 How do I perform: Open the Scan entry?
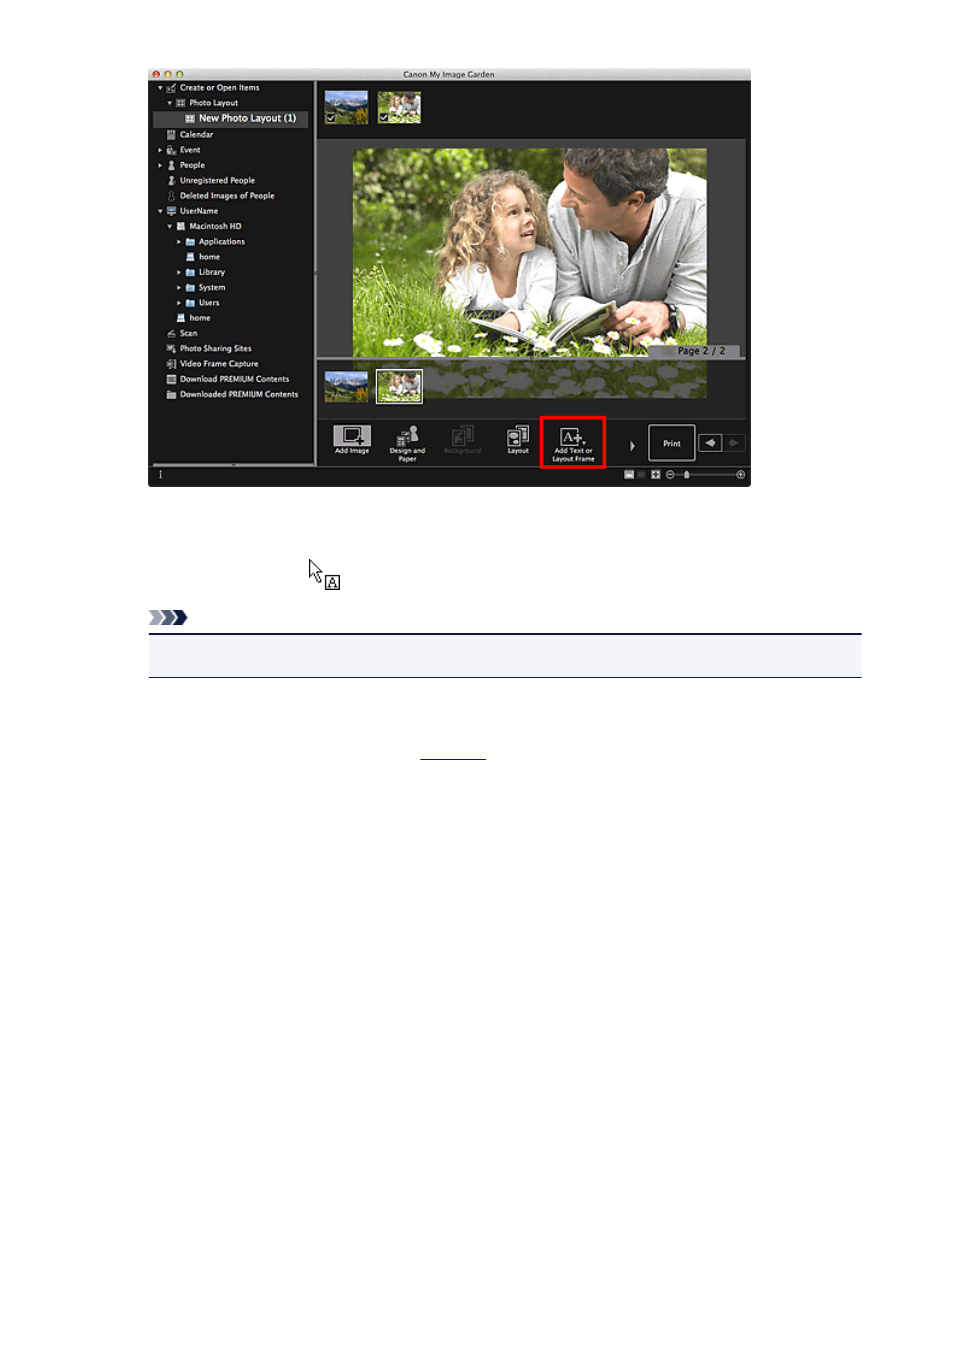click(x=188, y=333)
